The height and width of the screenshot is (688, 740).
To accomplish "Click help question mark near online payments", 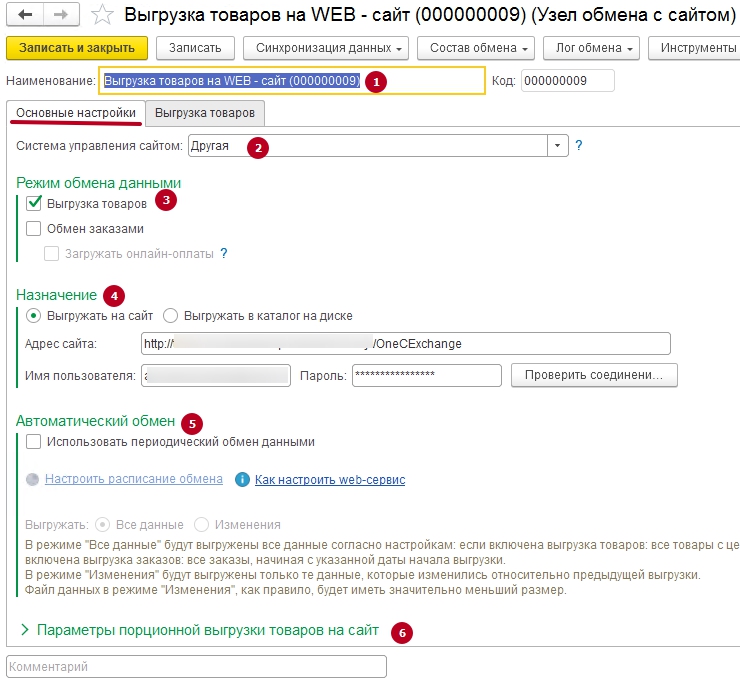I will click(224, 254).
